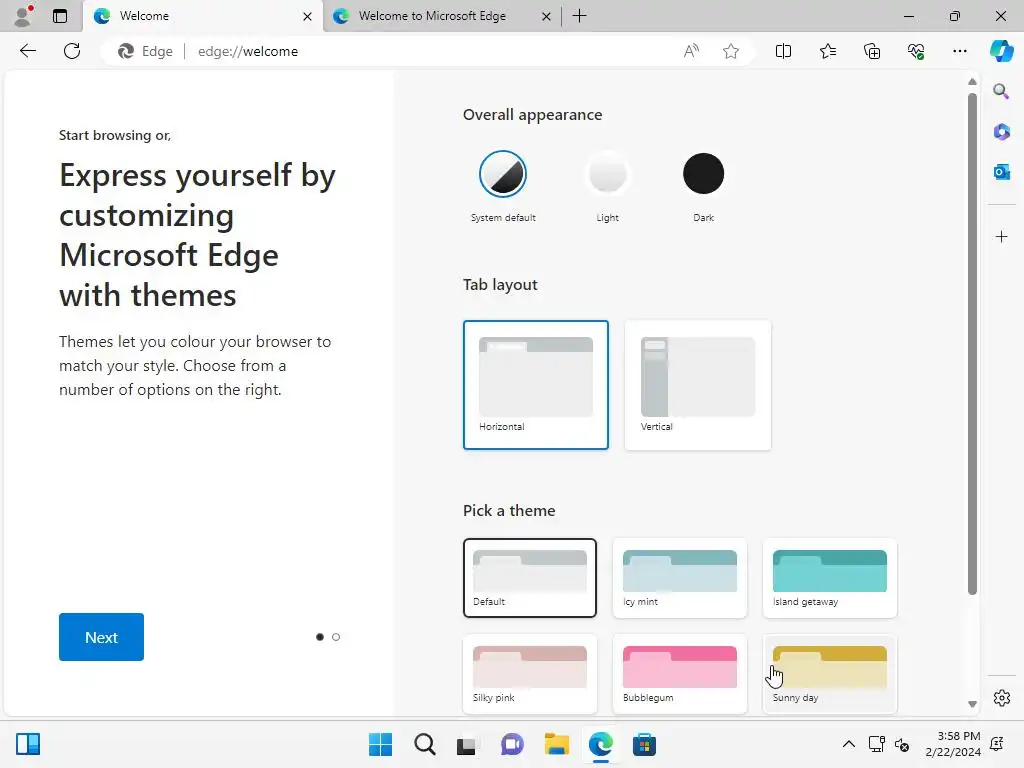Open the Collections icon

pyautogui.click(x=872, y=51)
